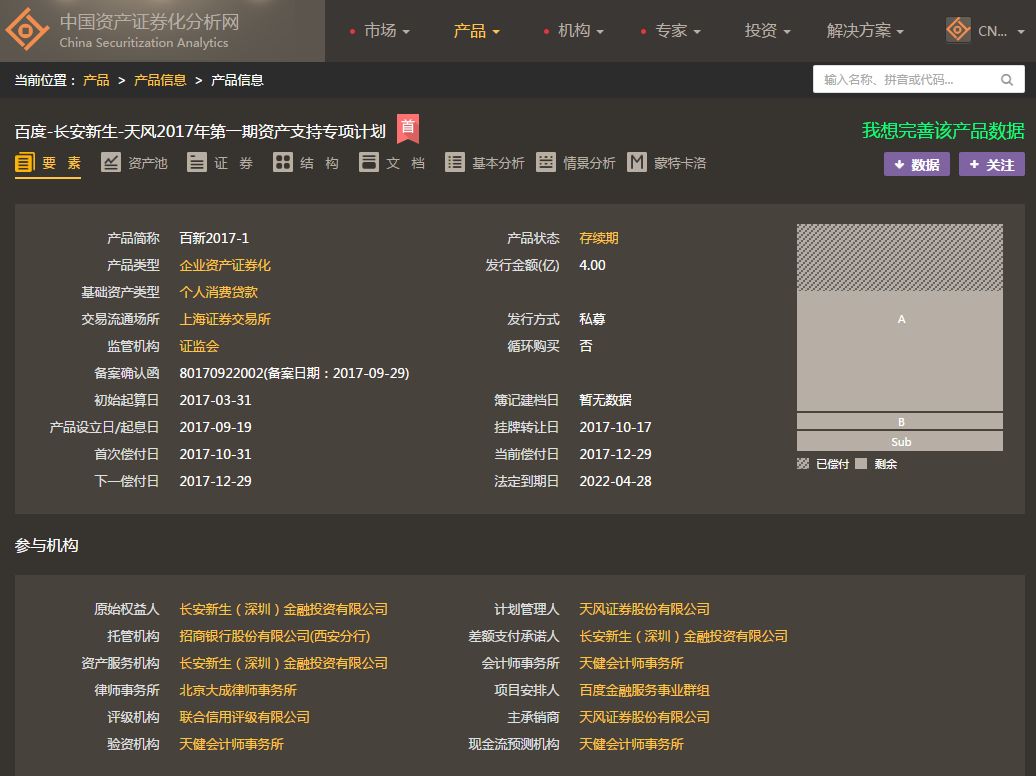The image size is (1036, 776).
Task: Switch to the 文档 tab
Action: 392,163
